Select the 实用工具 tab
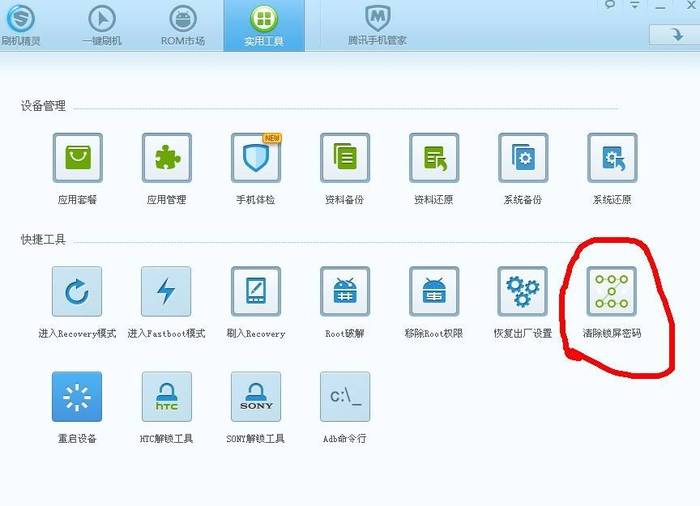700x506 pixels. tap(264, 25)
